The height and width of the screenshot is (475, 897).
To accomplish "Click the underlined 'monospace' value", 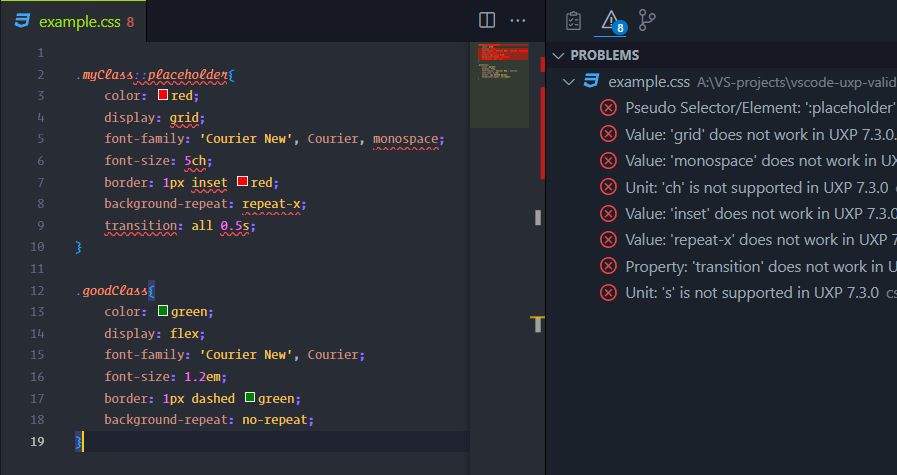I will coord(406,139).
